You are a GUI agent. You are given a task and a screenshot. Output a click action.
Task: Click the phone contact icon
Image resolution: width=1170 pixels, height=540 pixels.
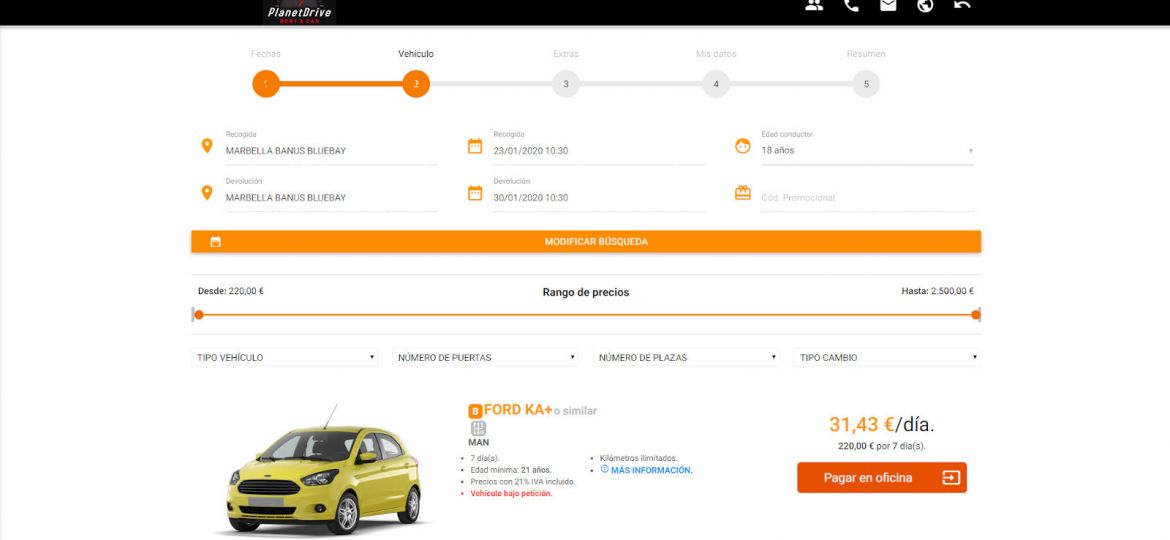pos(851,4)
